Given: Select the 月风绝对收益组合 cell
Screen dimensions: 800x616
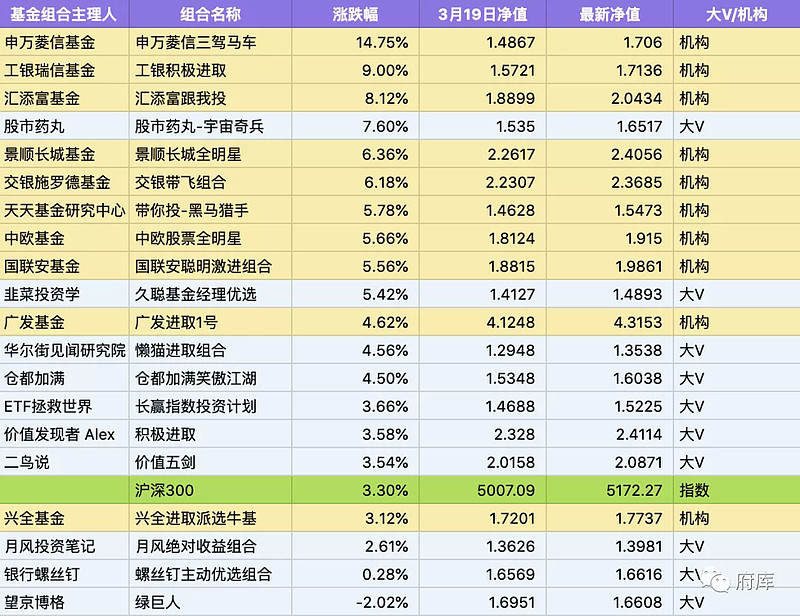Looking at the screenshot, I should (210, 547).
